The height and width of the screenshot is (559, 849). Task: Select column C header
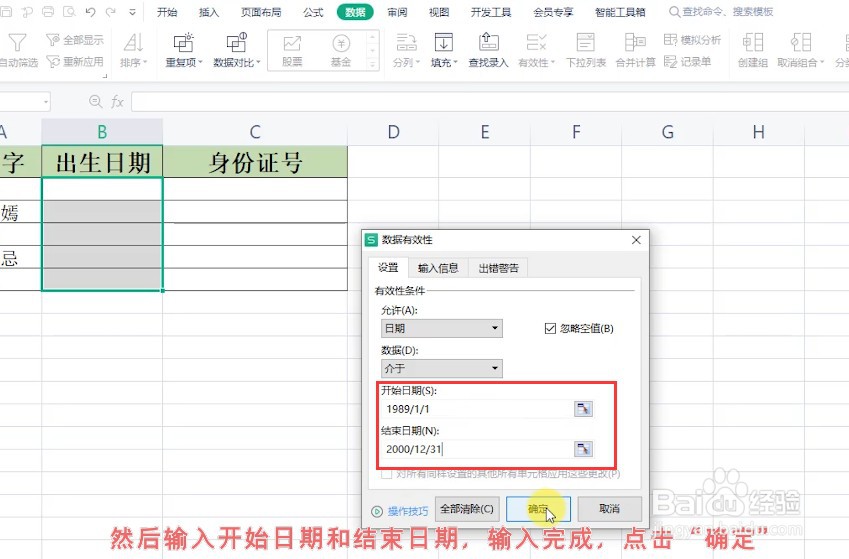255,132
